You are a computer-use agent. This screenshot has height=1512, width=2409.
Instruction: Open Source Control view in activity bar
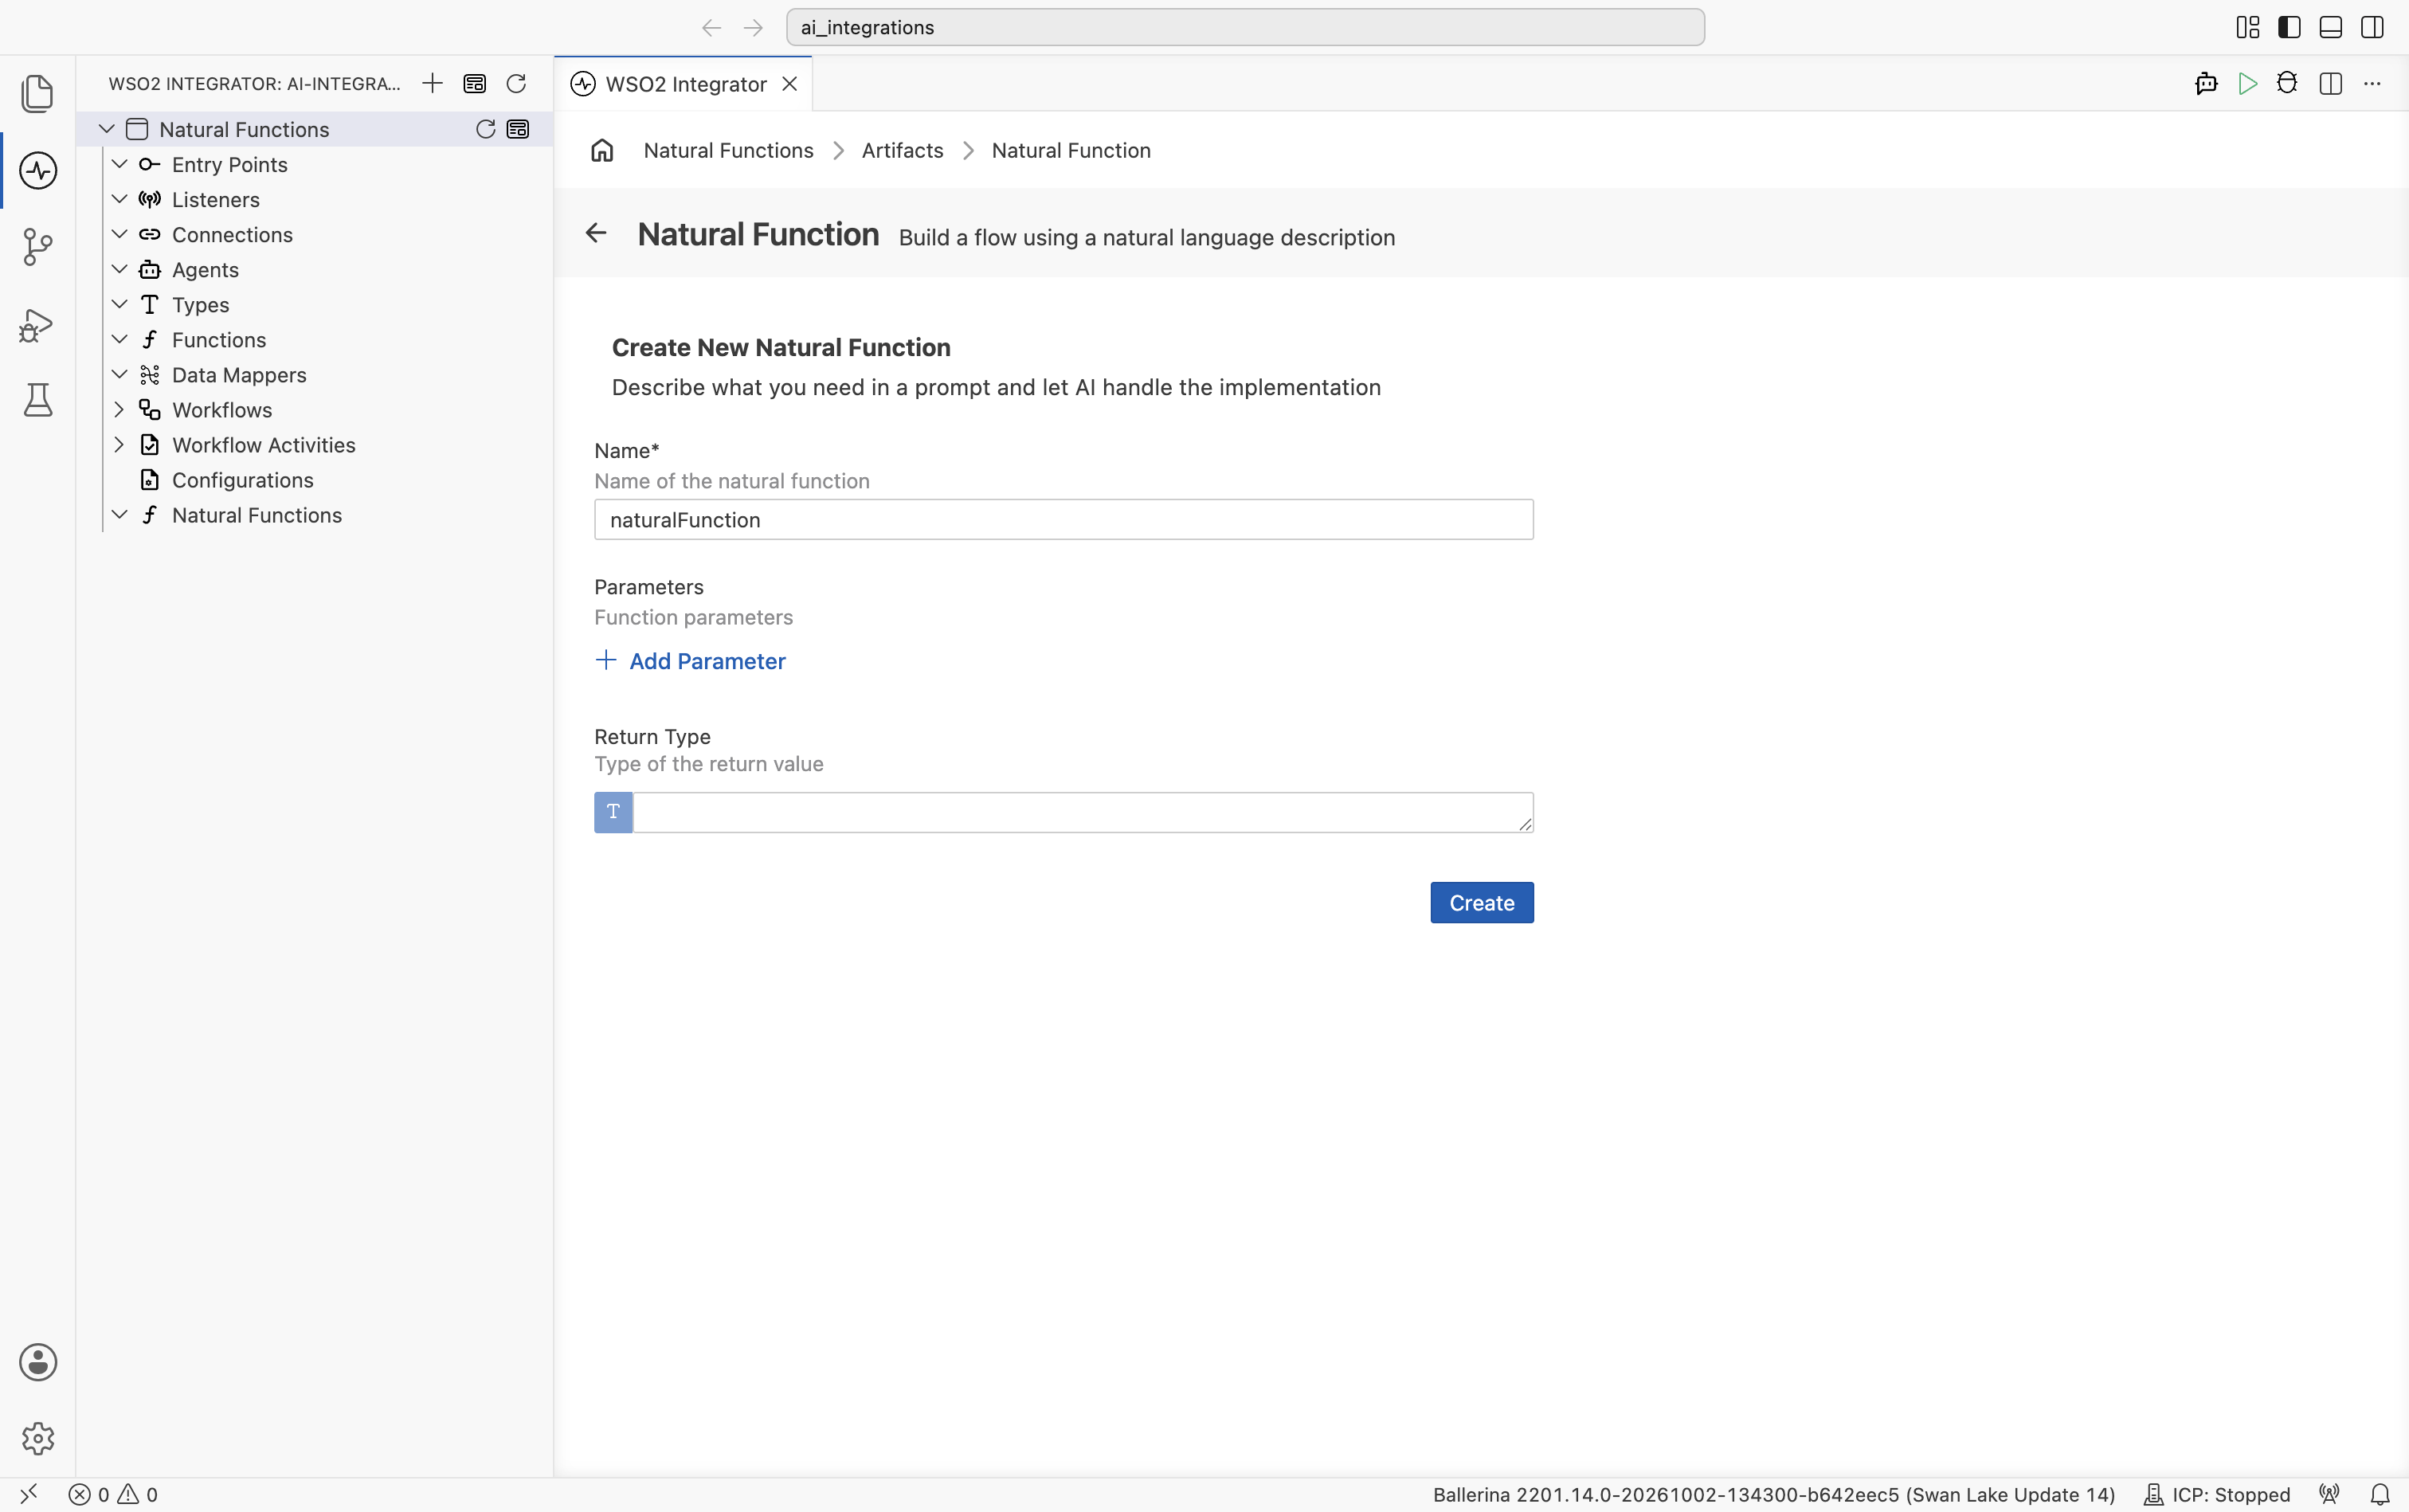[x=38, y=247]
